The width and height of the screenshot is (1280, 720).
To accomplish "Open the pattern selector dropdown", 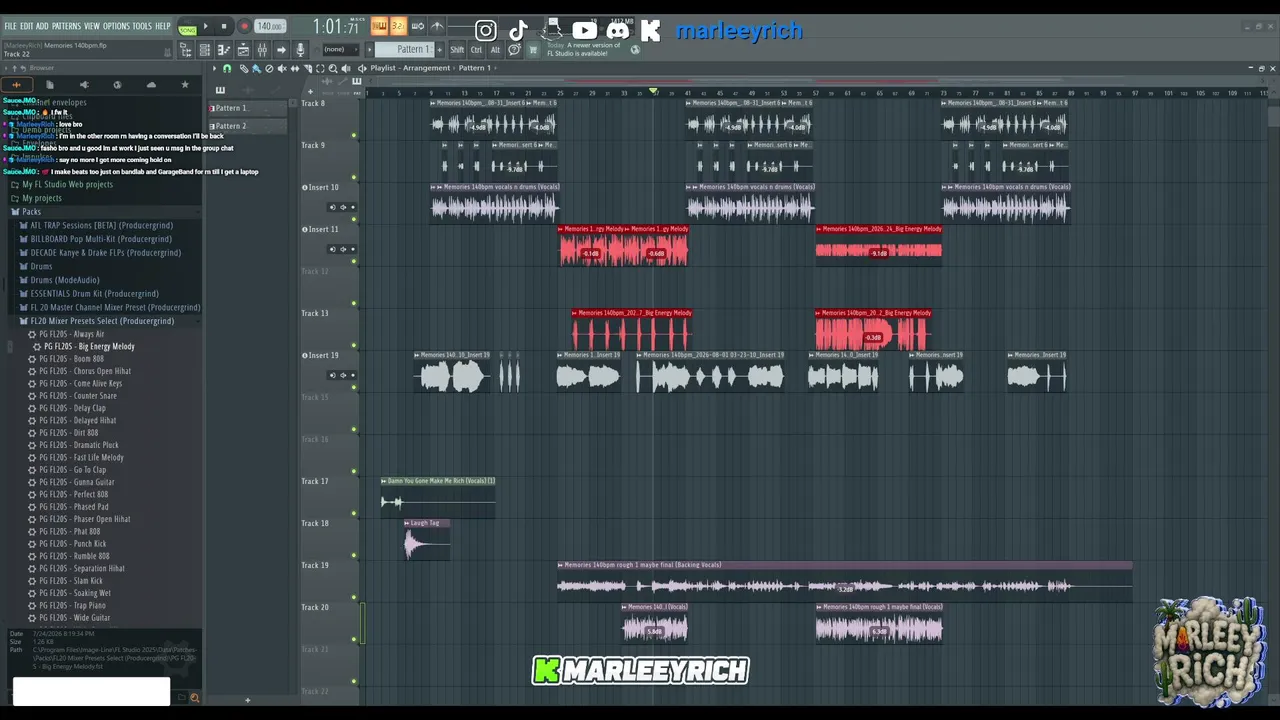I will (404, 49).
